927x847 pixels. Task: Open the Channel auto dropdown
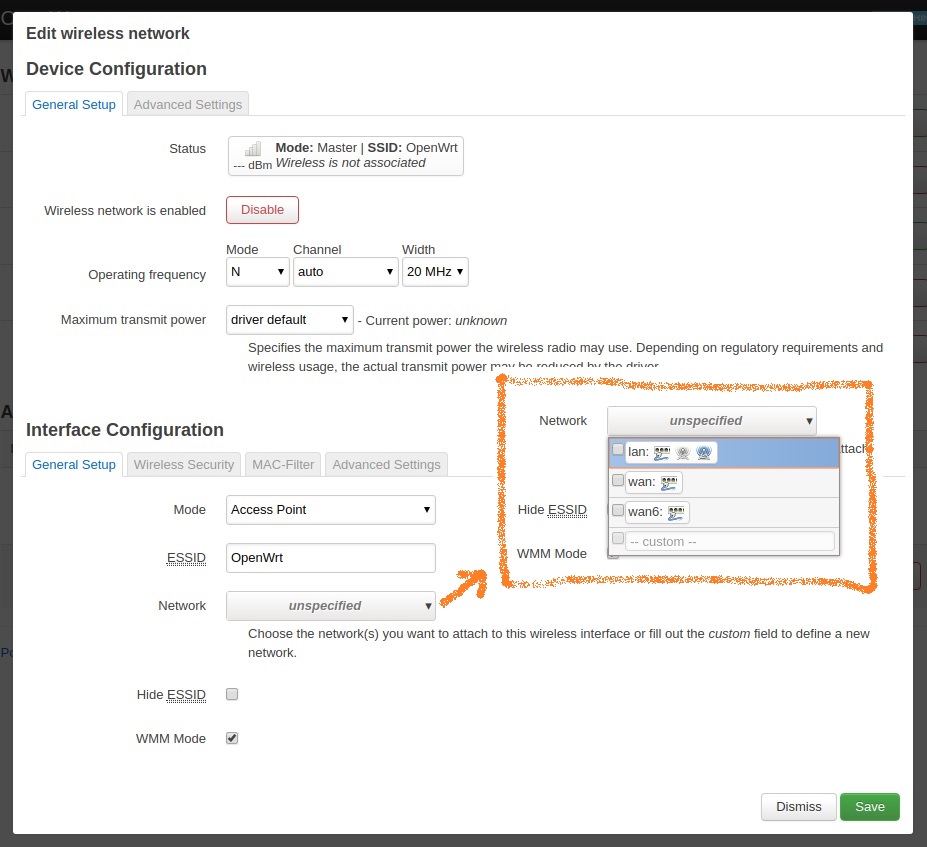tap(345, 272)
